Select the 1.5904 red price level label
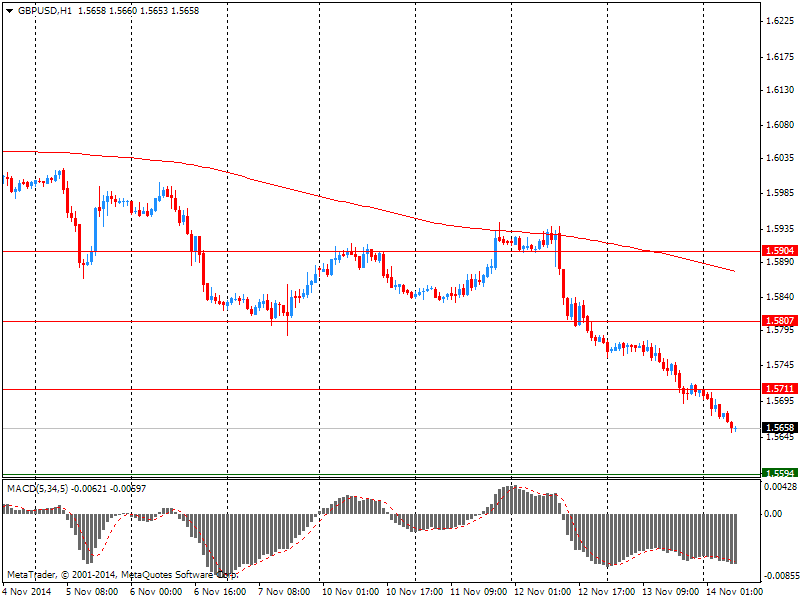 780,251
